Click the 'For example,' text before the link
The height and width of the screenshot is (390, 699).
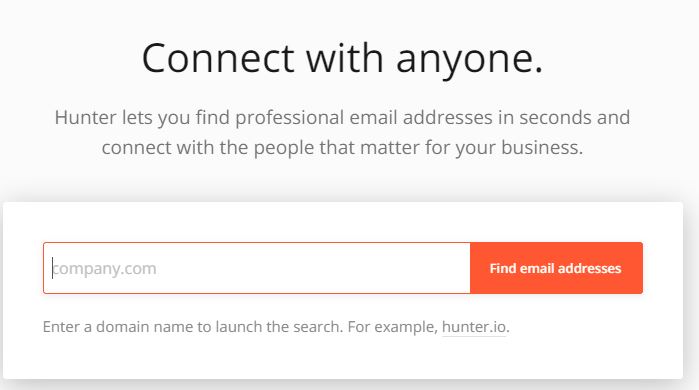point(393,327)
